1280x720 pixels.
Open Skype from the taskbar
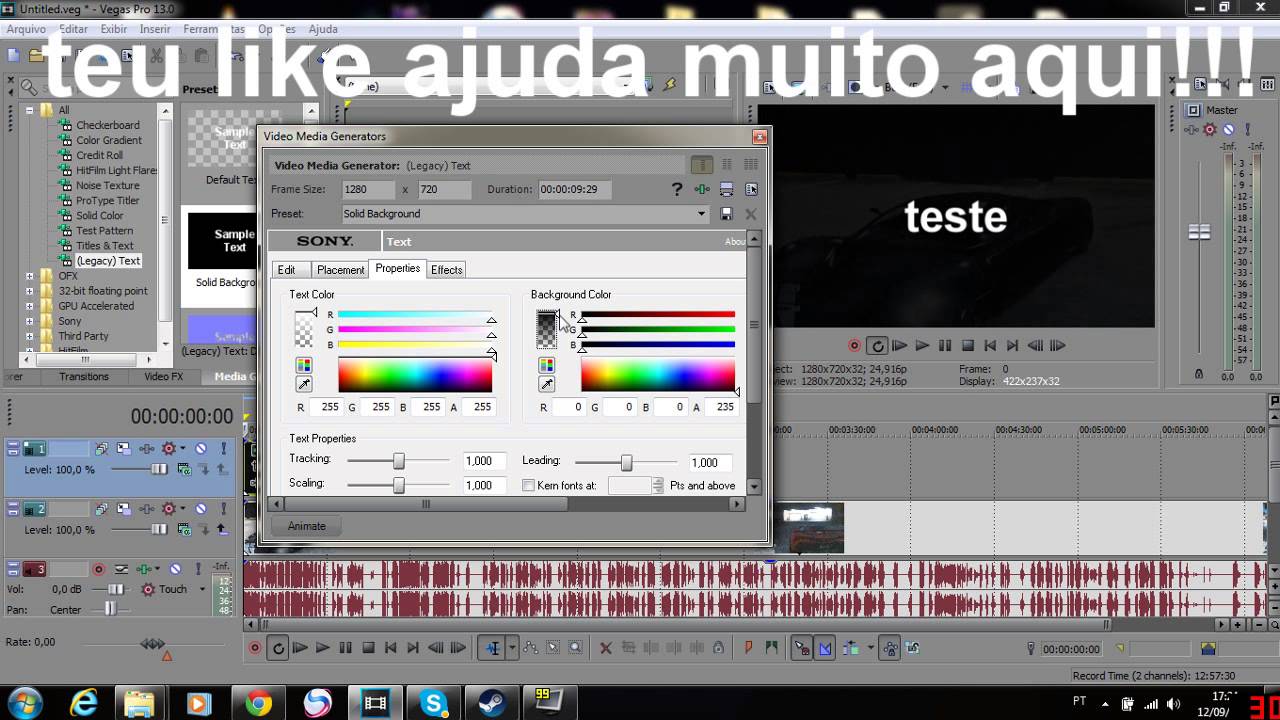pos(434,704)
